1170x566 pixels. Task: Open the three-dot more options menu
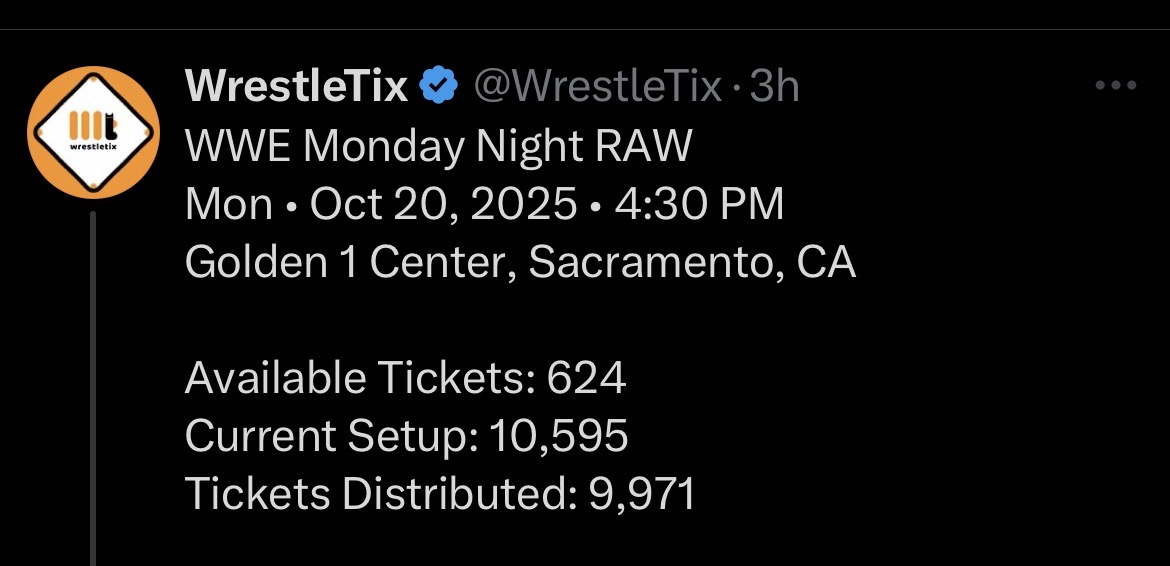(x=1116, y=87)
